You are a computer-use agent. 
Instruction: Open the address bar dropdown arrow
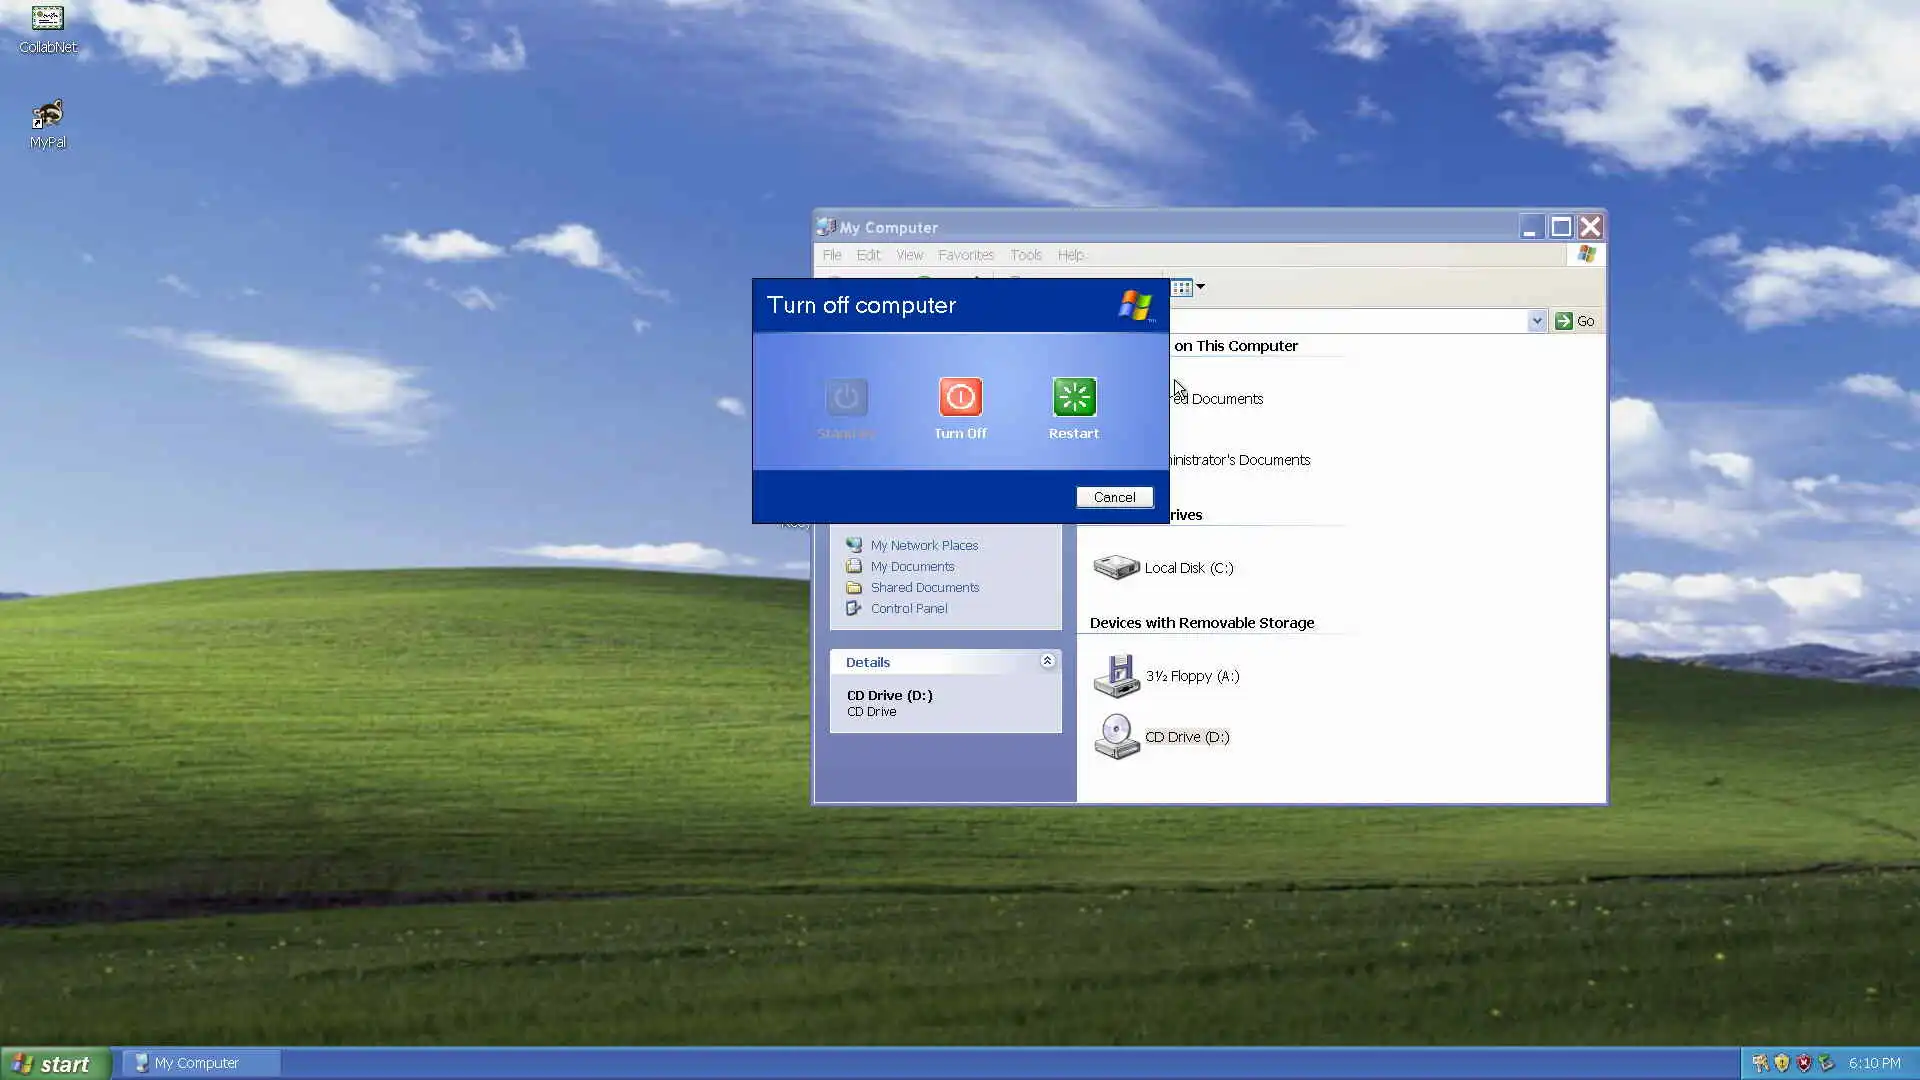[1536, 321]
